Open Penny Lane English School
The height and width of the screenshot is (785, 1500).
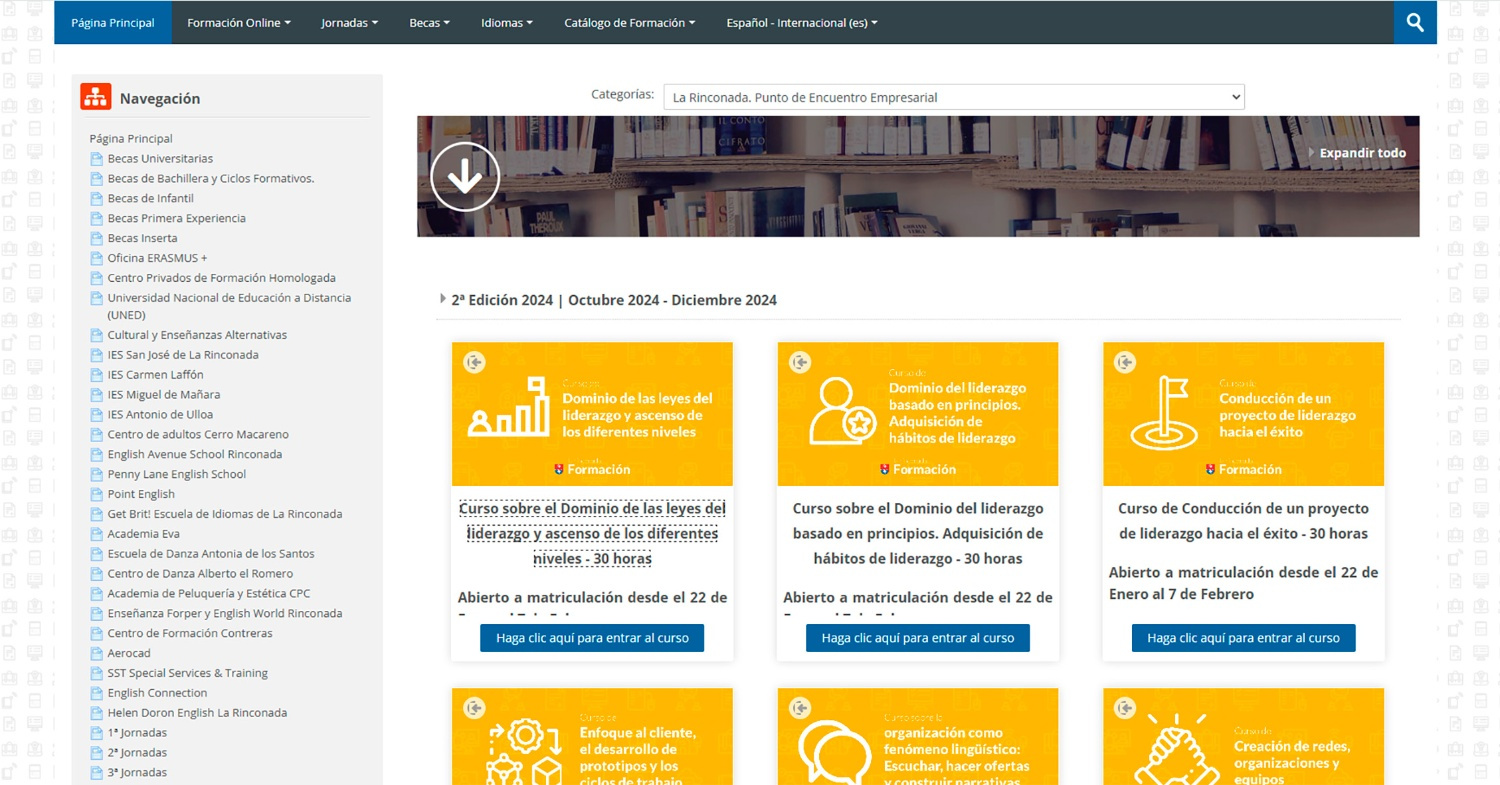[177, 475]
